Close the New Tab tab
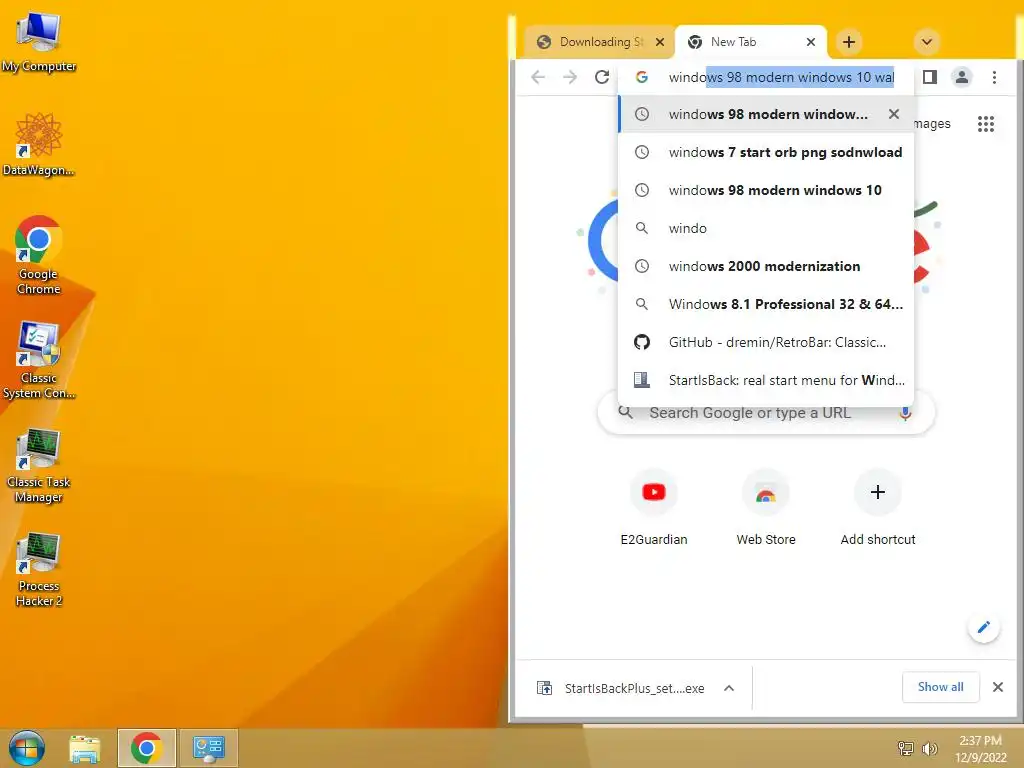Screen dimensions: 1024x768 811,42
